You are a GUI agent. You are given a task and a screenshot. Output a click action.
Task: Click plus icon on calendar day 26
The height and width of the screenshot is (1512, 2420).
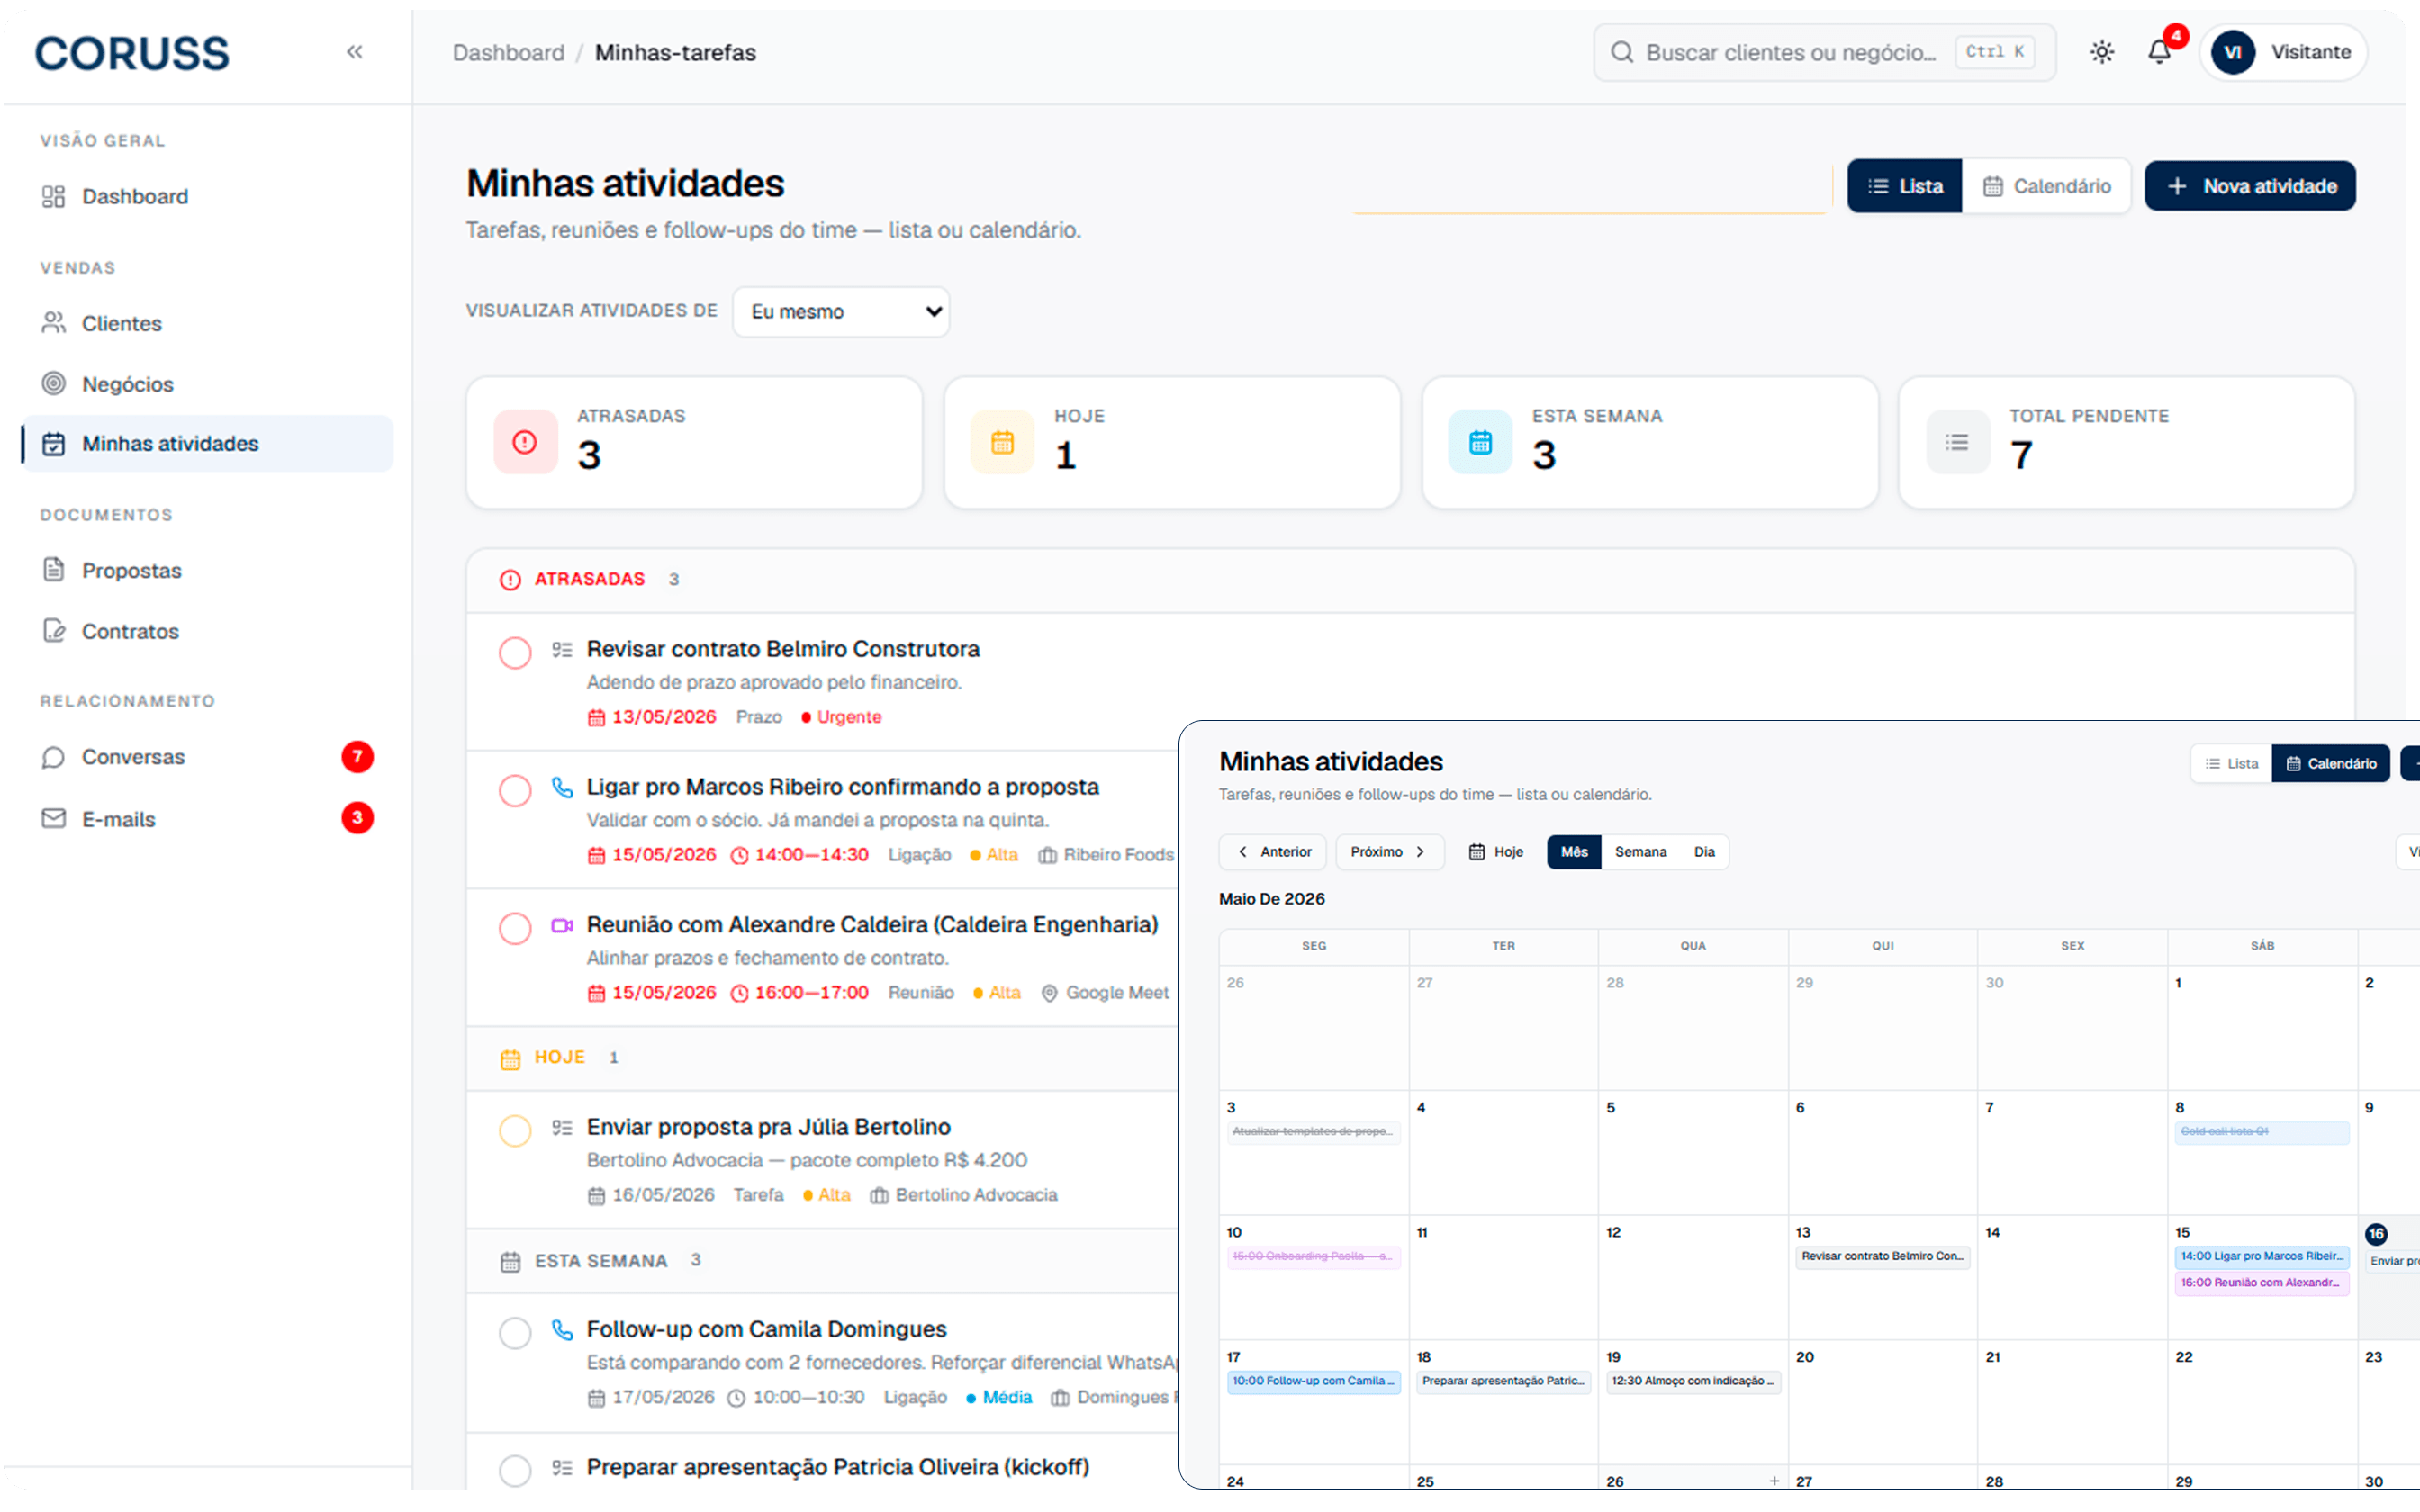click(x=1774, y=1481)
